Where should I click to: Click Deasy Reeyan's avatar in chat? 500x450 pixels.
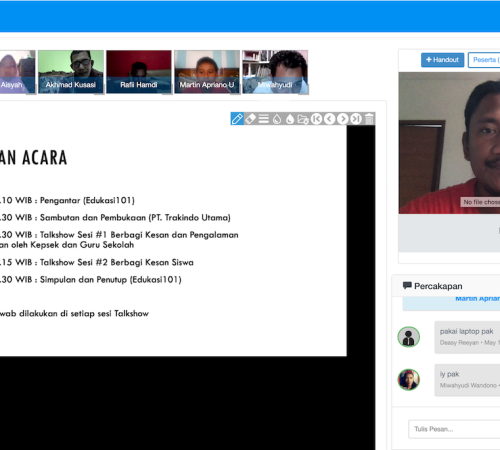point(409,337)
